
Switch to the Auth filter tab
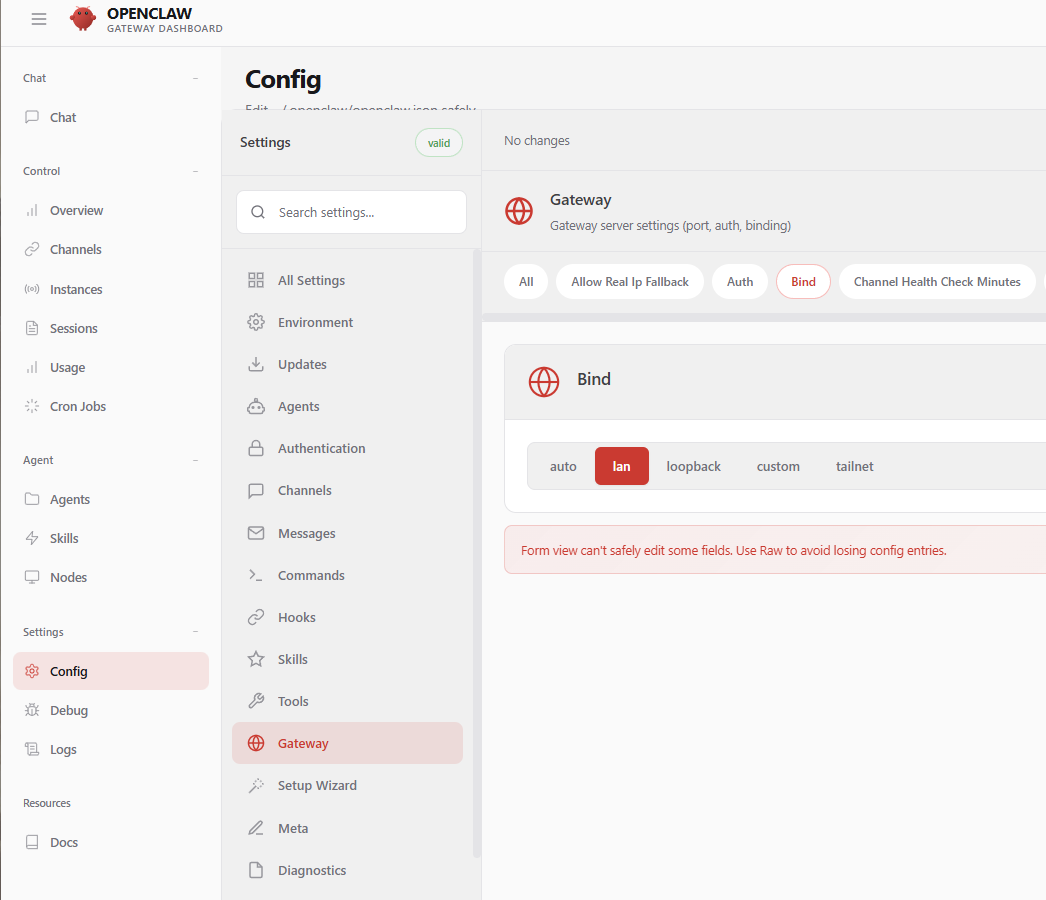(739, 282)
